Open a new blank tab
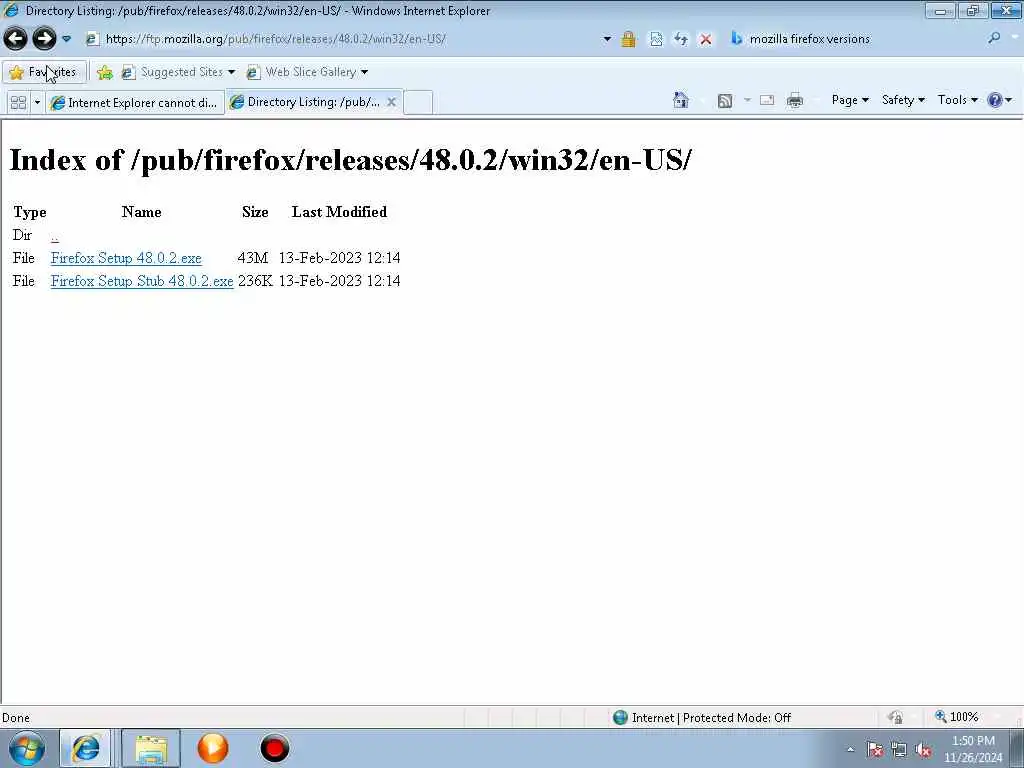The image size is (1024, 768). [418, 103]
